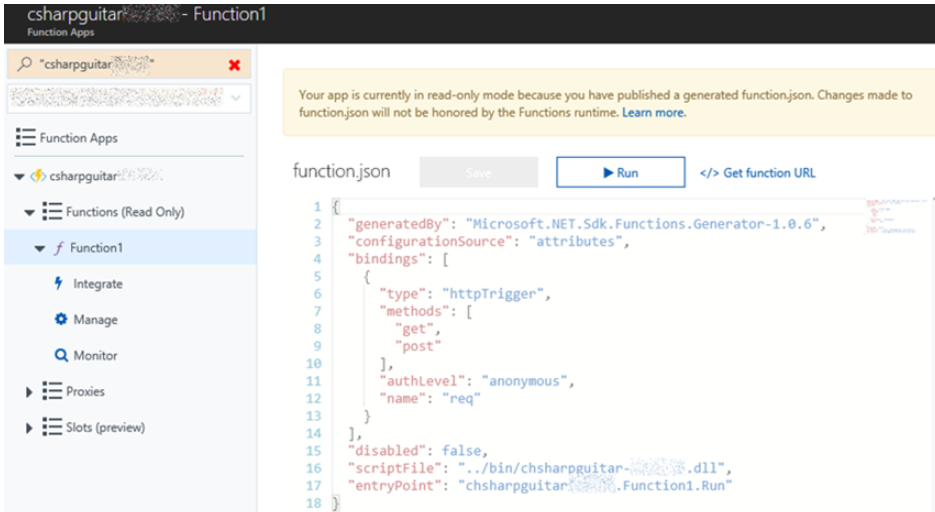Clear the search with the red X

tap(234, 65)
